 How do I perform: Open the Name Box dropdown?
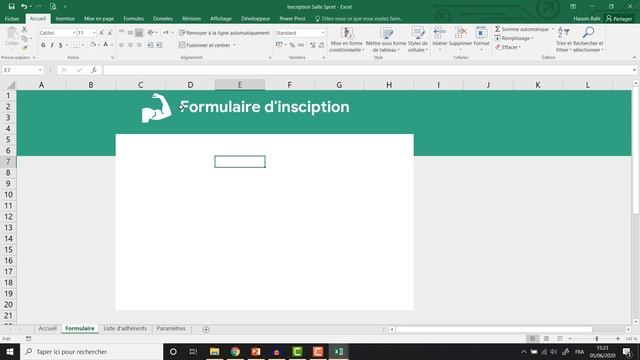click(40, 70)
